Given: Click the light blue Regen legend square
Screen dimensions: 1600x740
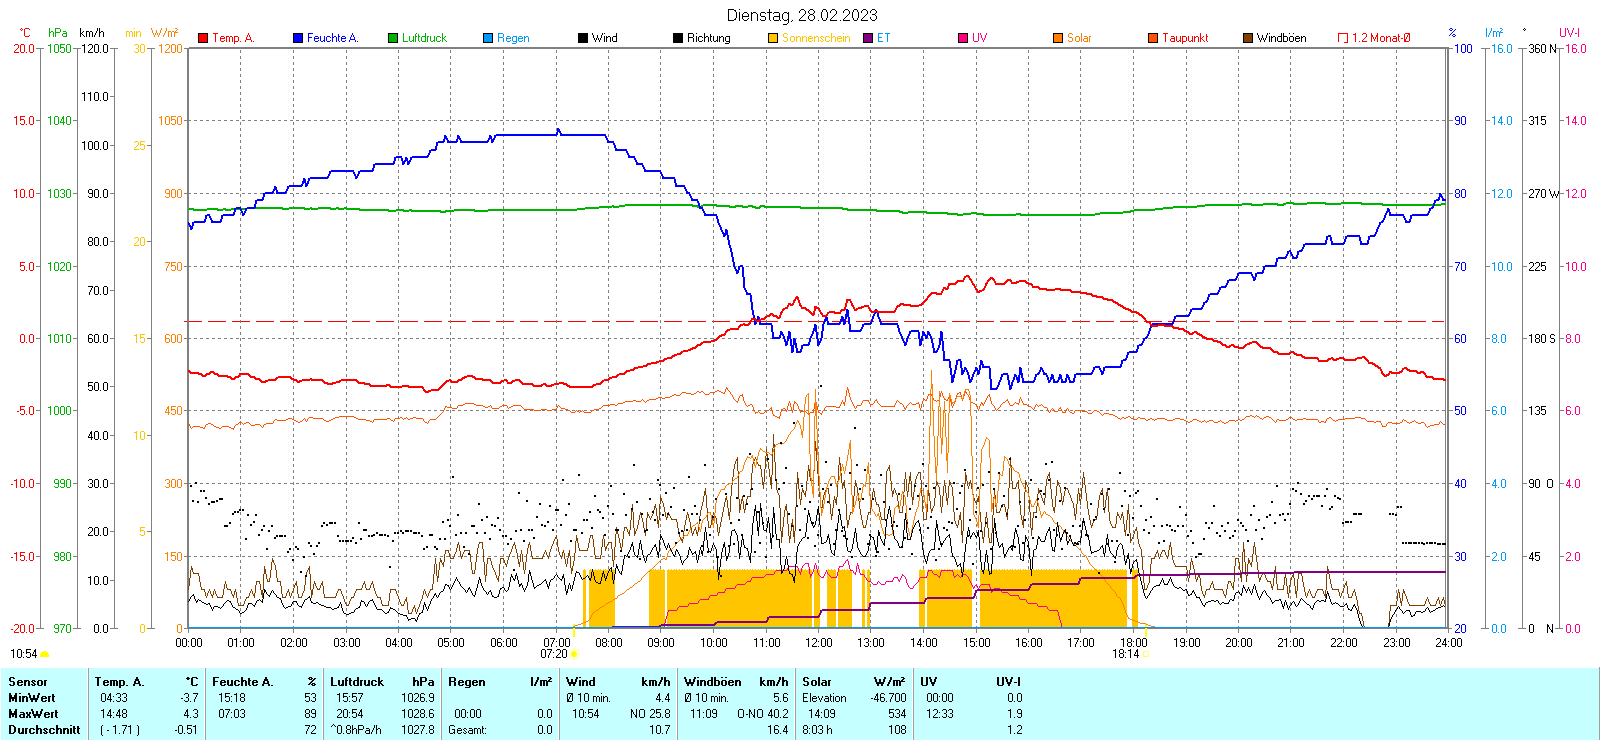Looking at the screenshot, I should tap(488, 38).
